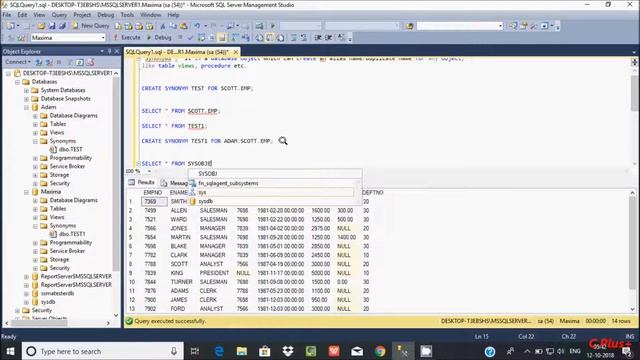Open the File menu
The image size is (640, 360).
7,15
